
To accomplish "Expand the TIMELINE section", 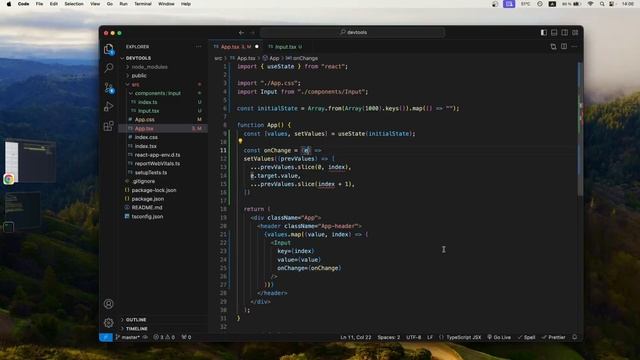I will [137, 329].
